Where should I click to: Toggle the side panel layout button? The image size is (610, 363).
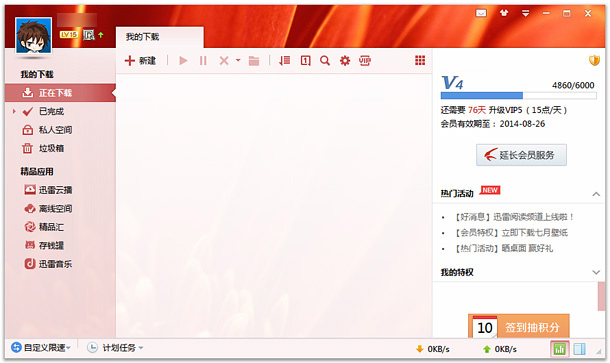point(579,349)
